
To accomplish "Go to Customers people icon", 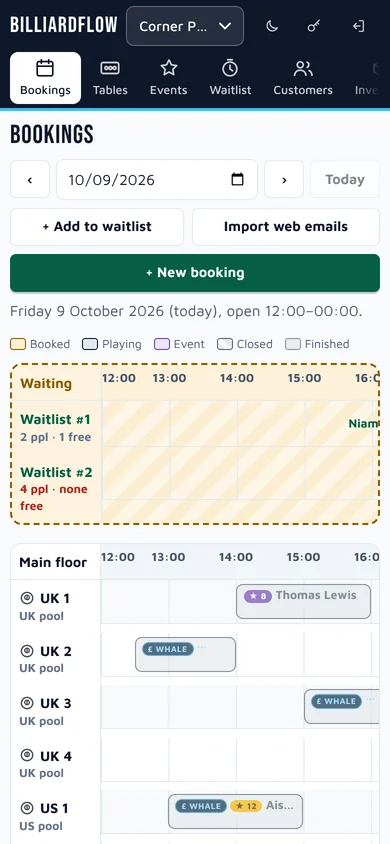I will click(303, 78).
